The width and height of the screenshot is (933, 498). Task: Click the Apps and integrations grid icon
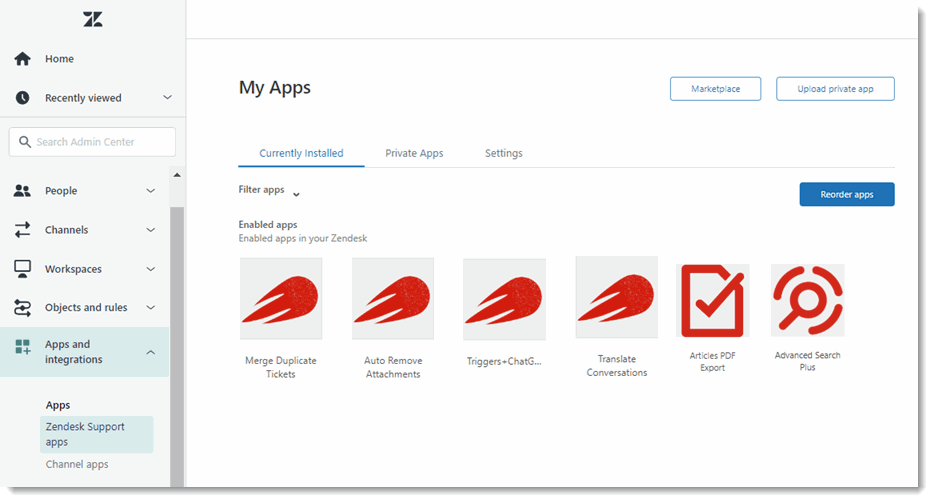point(23,346)
